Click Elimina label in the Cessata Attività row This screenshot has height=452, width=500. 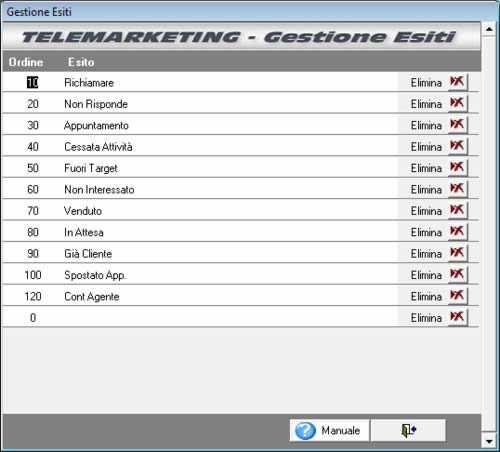(x=426, y=147)
